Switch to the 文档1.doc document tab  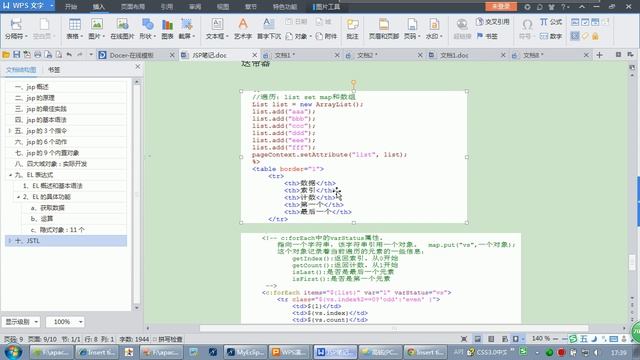[454, 55]
